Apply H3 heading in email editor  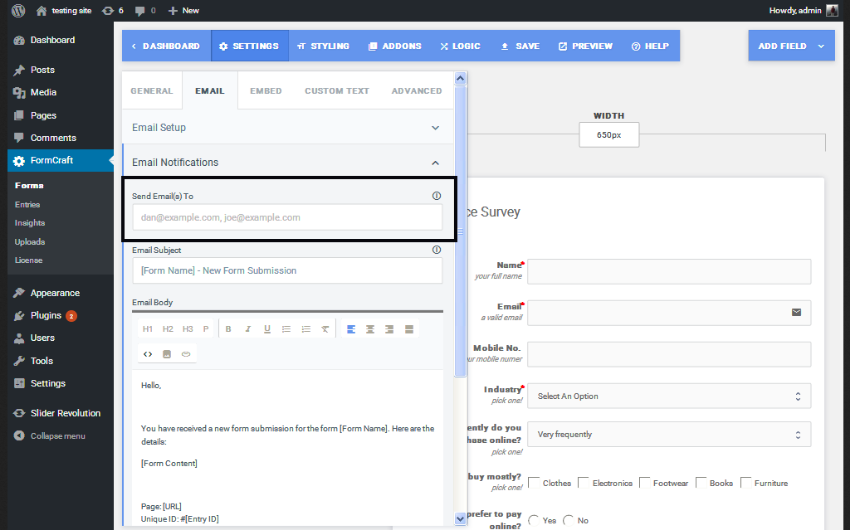188,329
